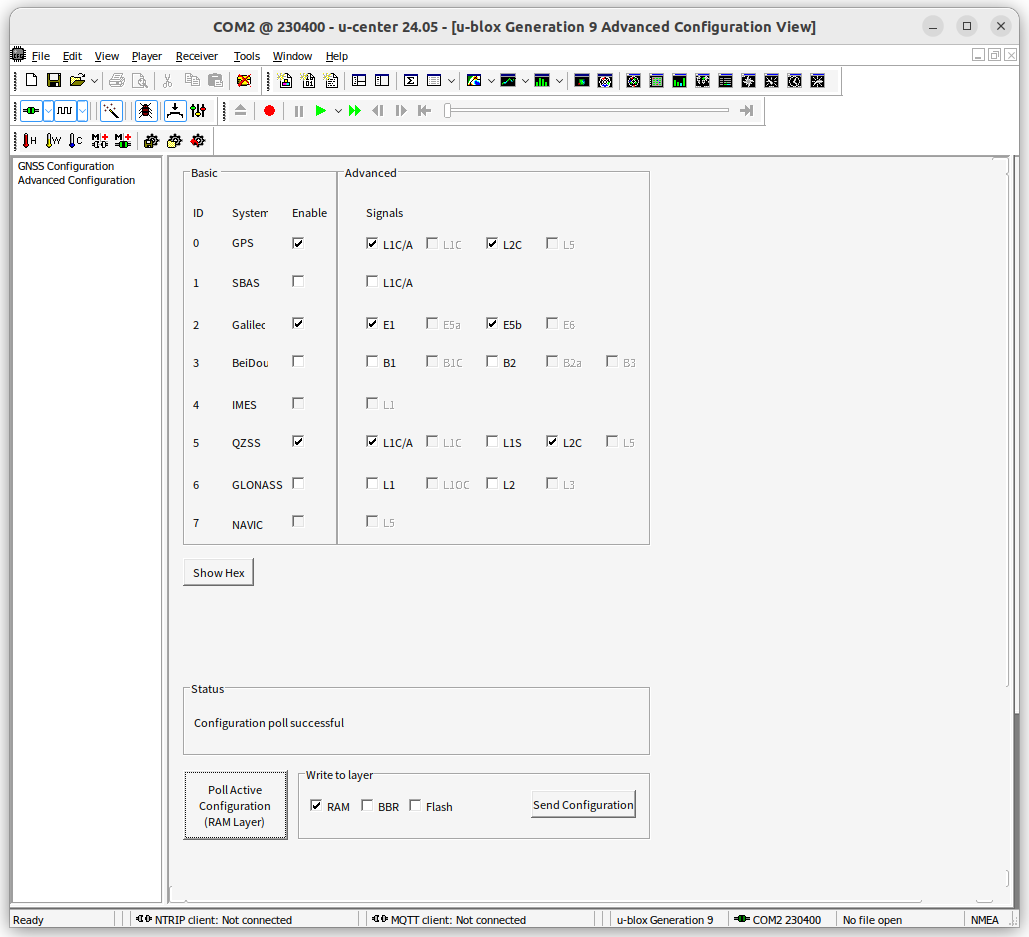Expand the dropdown beside the histogram icon
Viewport: 1029px width, 937px height.
tap(559, 81)
